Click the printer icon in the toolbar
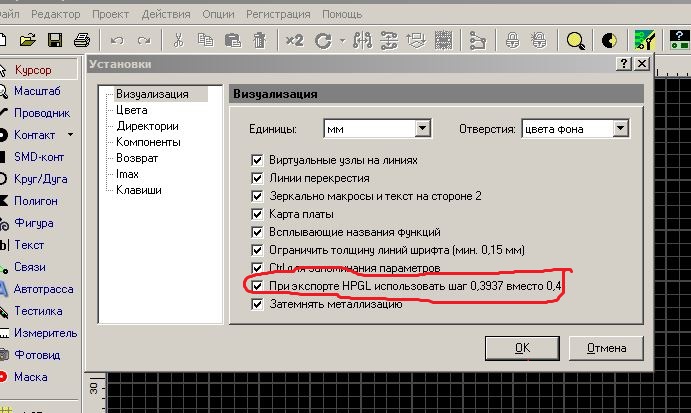 pos(82,41)
